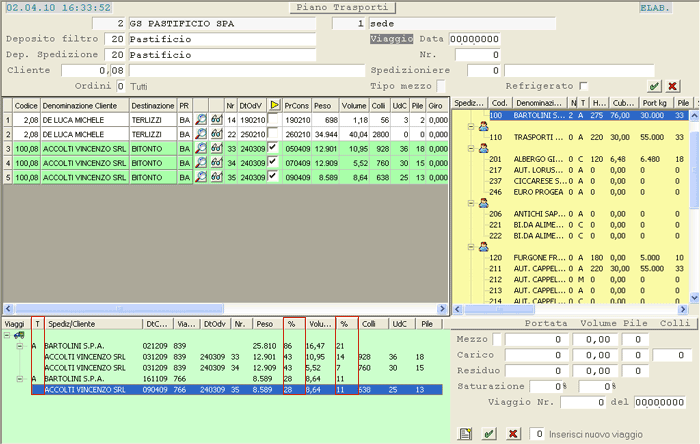Open magnifier icon for order Nr 35
The width and height of the screenshot is (700, 444).
click(201, 177)
